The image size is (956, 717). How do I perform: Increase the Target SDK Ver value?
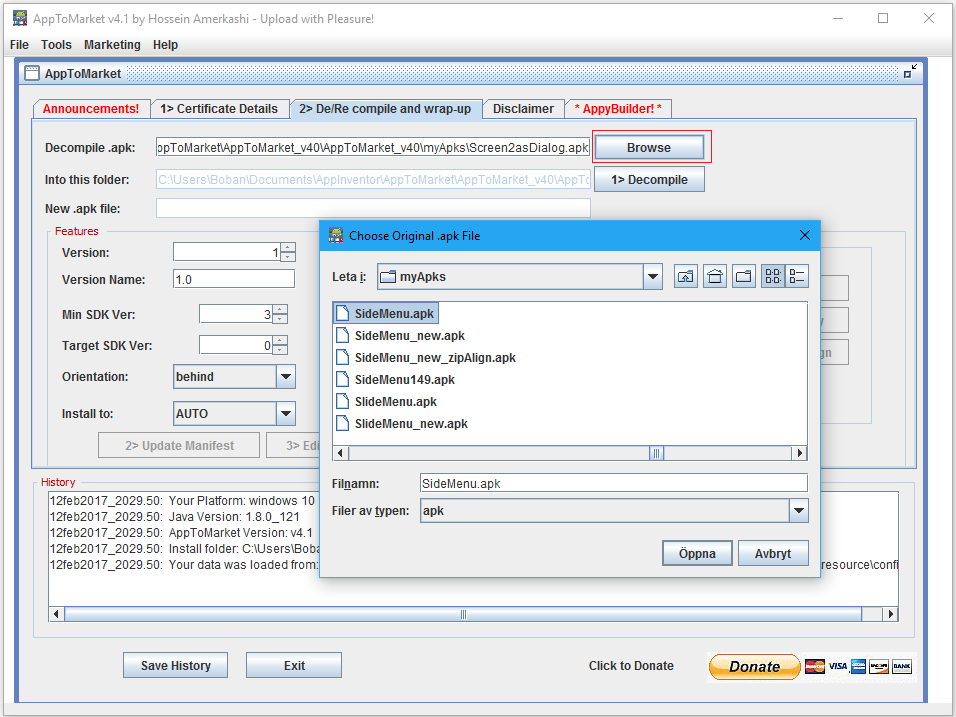280,341
